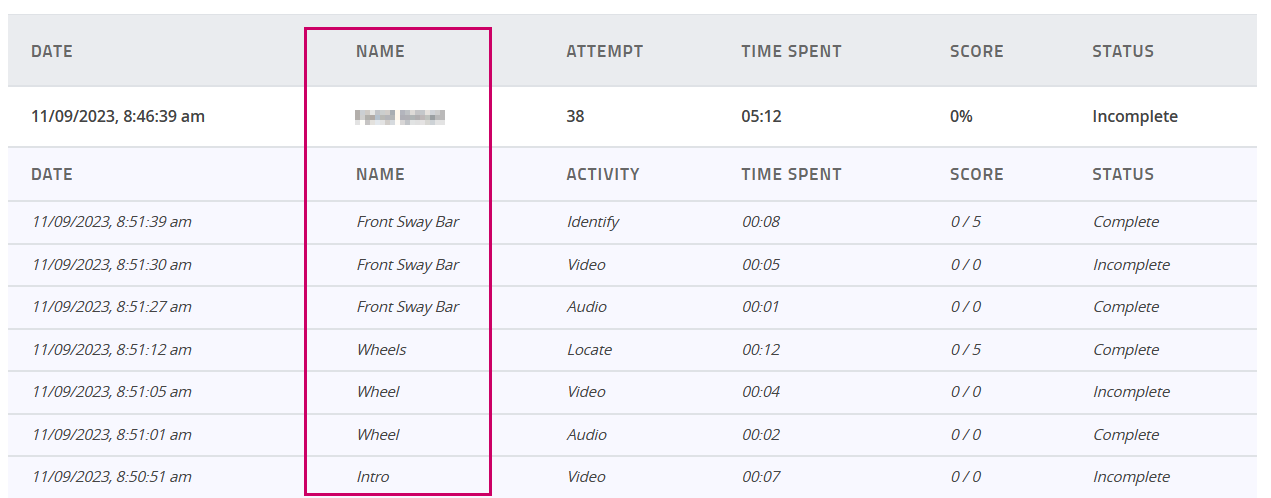Click the ACTIVITY column header
Screen dimensions: 1271x498
click(x=602, y=174)
